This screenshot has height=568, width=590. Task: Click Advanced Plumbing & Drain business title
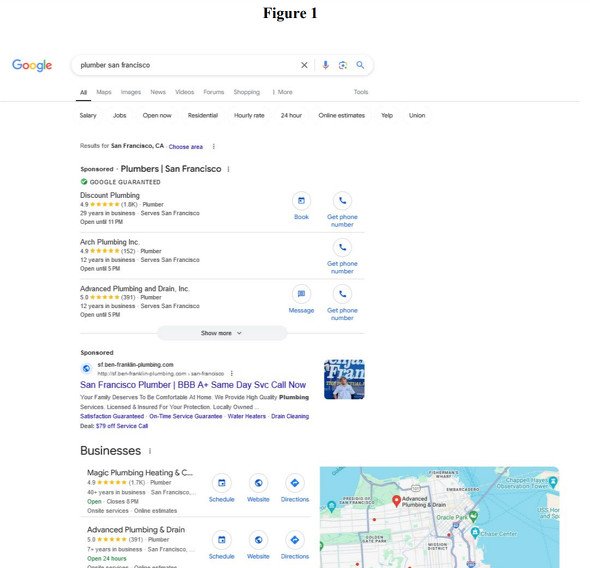[x=136, y=530]
